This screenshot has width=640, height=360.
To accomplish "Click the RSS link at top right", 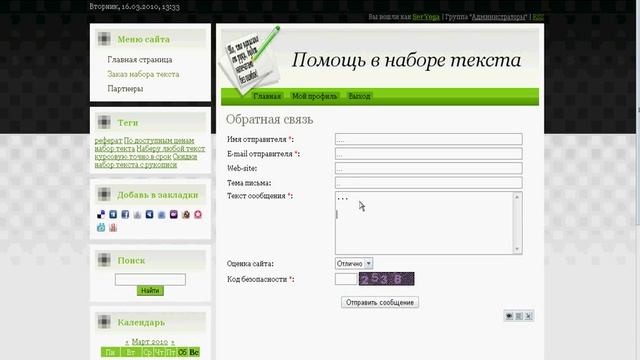I will (538, 17).
